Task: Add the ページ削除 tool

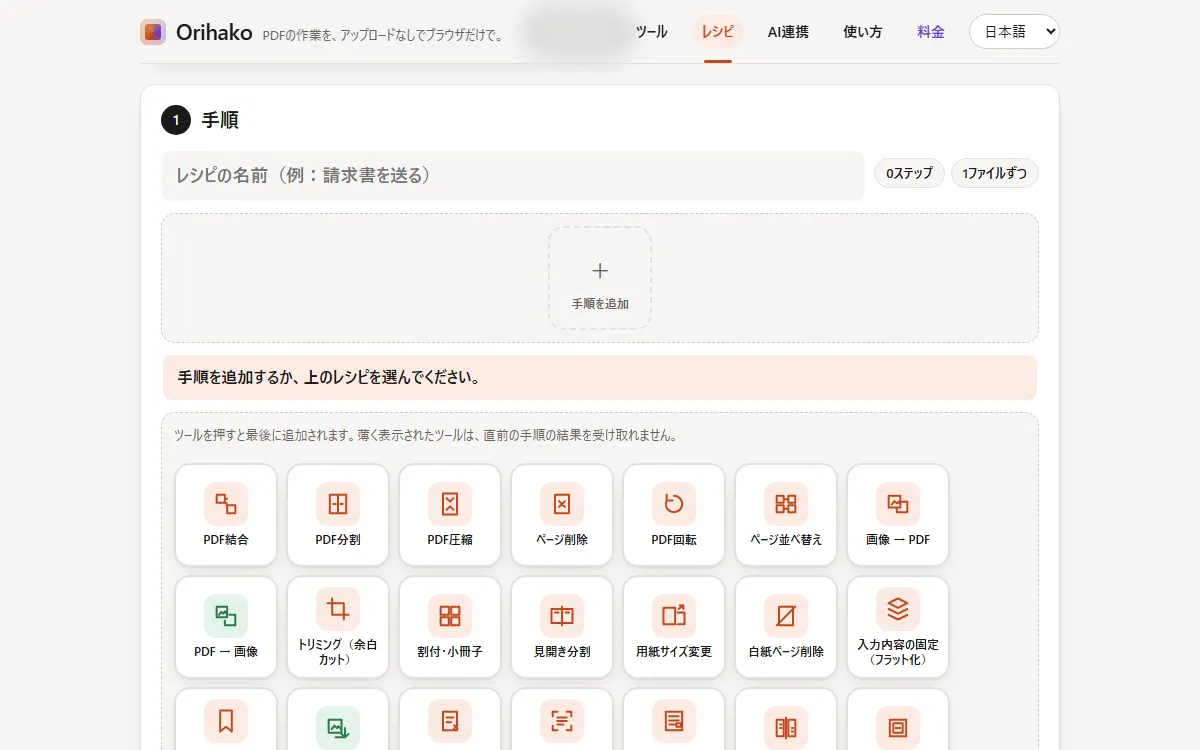Action: [562, 515]
